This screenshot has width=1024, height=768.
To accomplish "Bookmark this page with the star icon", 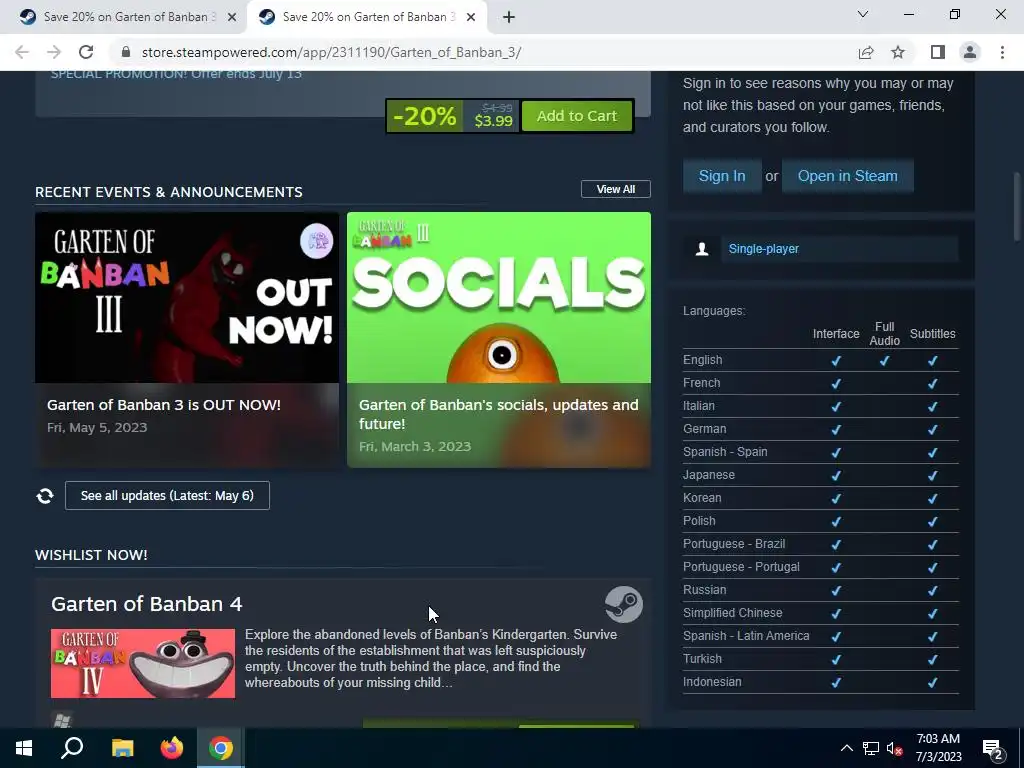I will 898,52.
